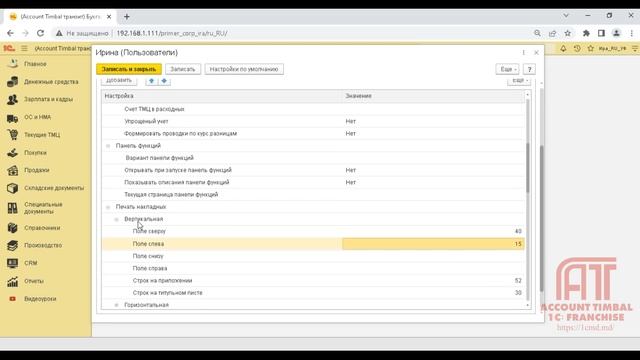
Task: Open Специальные документы icon
Action: (13, 208)
